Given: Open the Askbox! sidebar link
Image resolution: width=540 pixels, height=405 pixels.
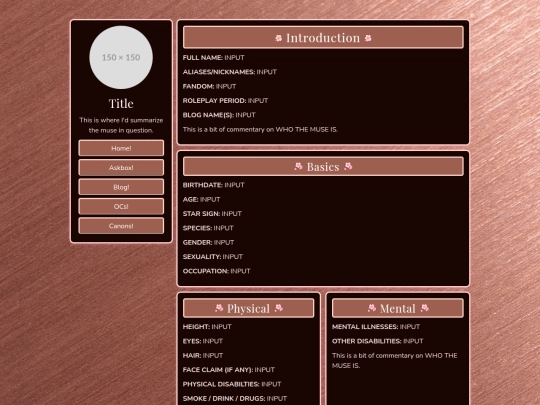Looking at the screenshot, I should point(121,167).
